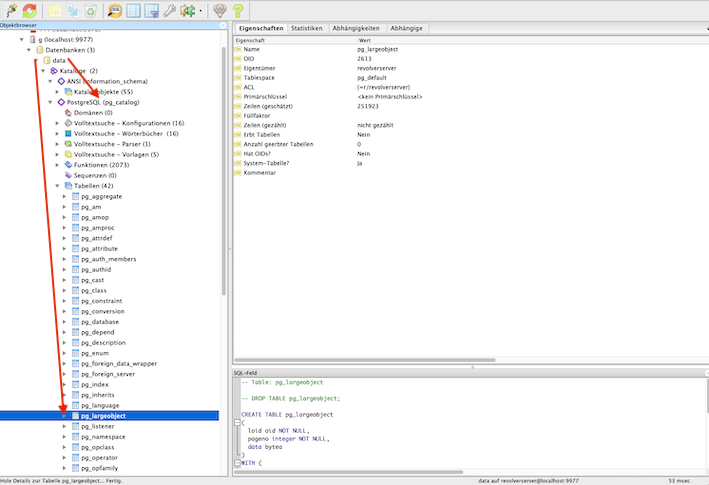This screenshot has height=485, width=709.
Task: Expand Volltextsuche – Parser (1) node
Action: coord(58,144)
